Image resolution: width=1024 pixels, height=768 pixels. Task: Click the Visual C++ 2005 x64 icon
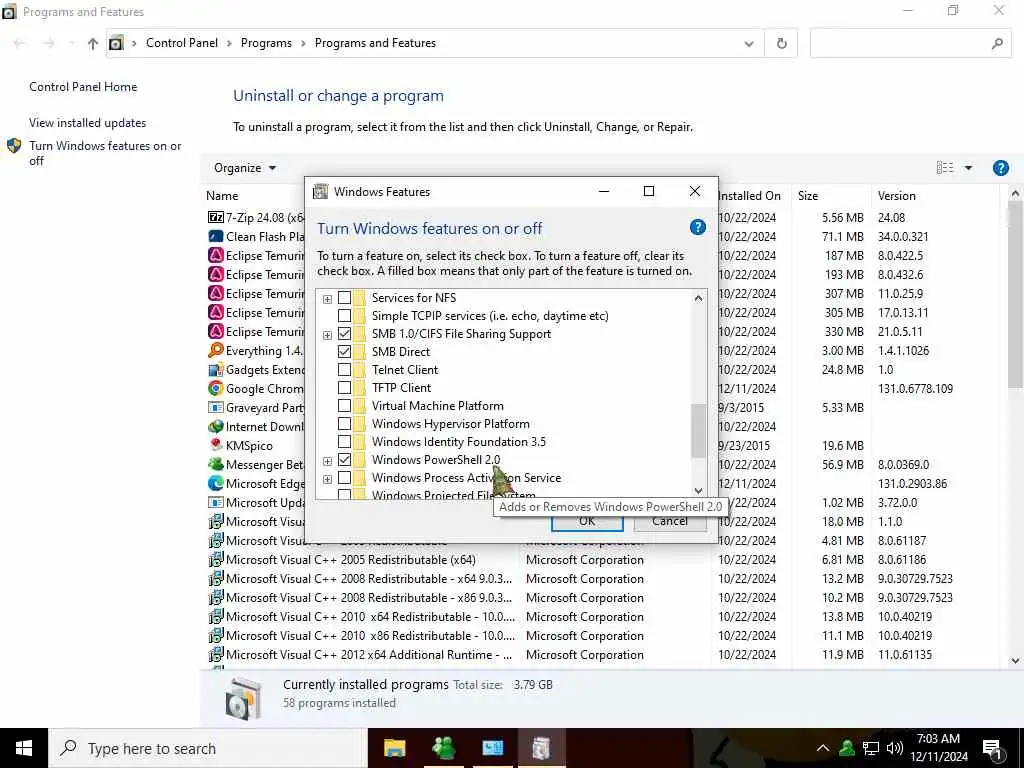pos(216,560)
